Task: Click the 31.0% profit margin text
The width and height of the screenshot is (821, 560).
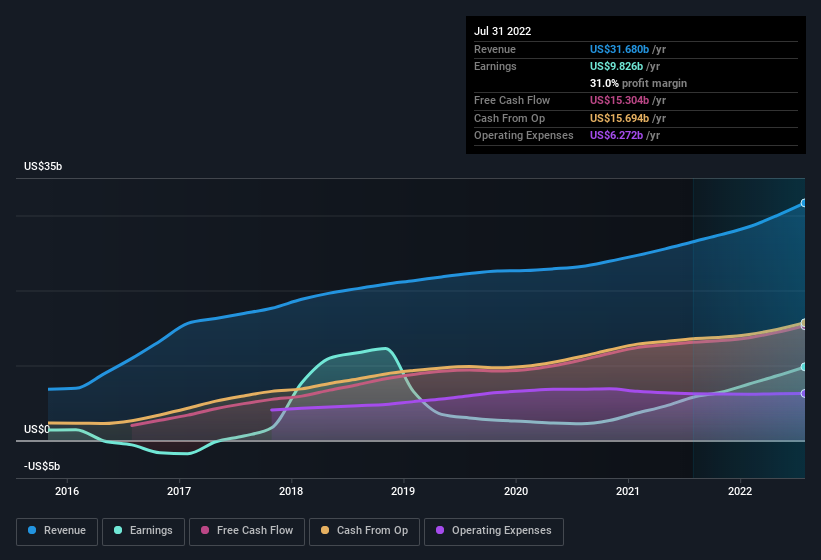Action: tap(638, 83)
